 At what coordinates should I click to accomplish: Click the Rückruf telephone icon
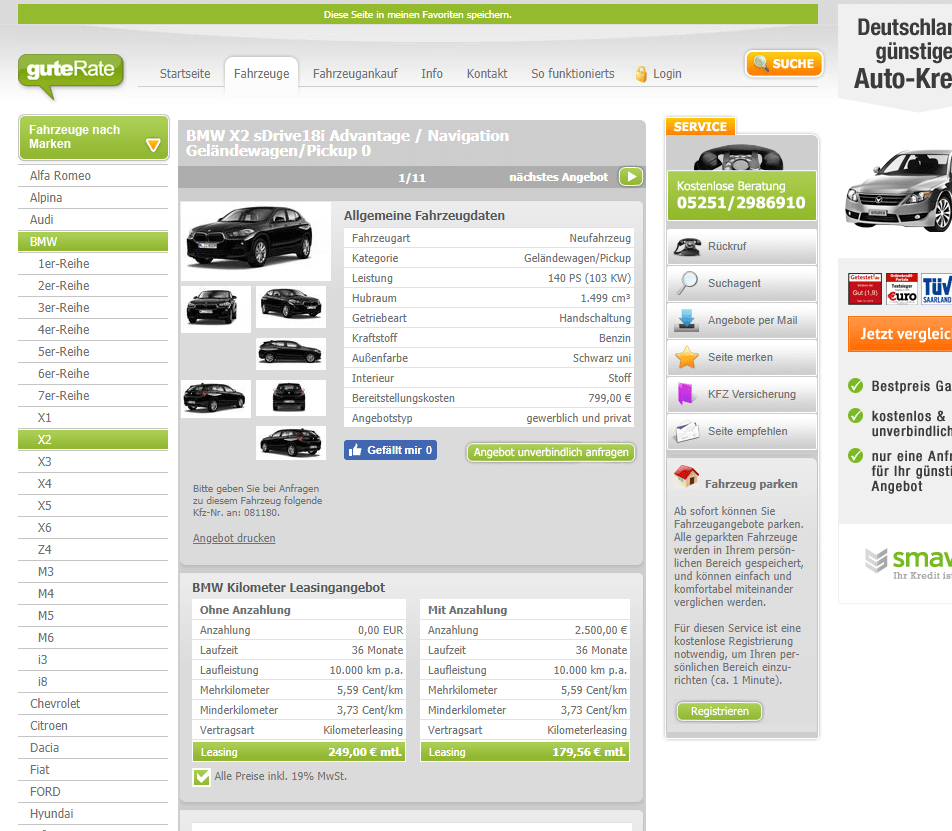[x=687, y=246]
